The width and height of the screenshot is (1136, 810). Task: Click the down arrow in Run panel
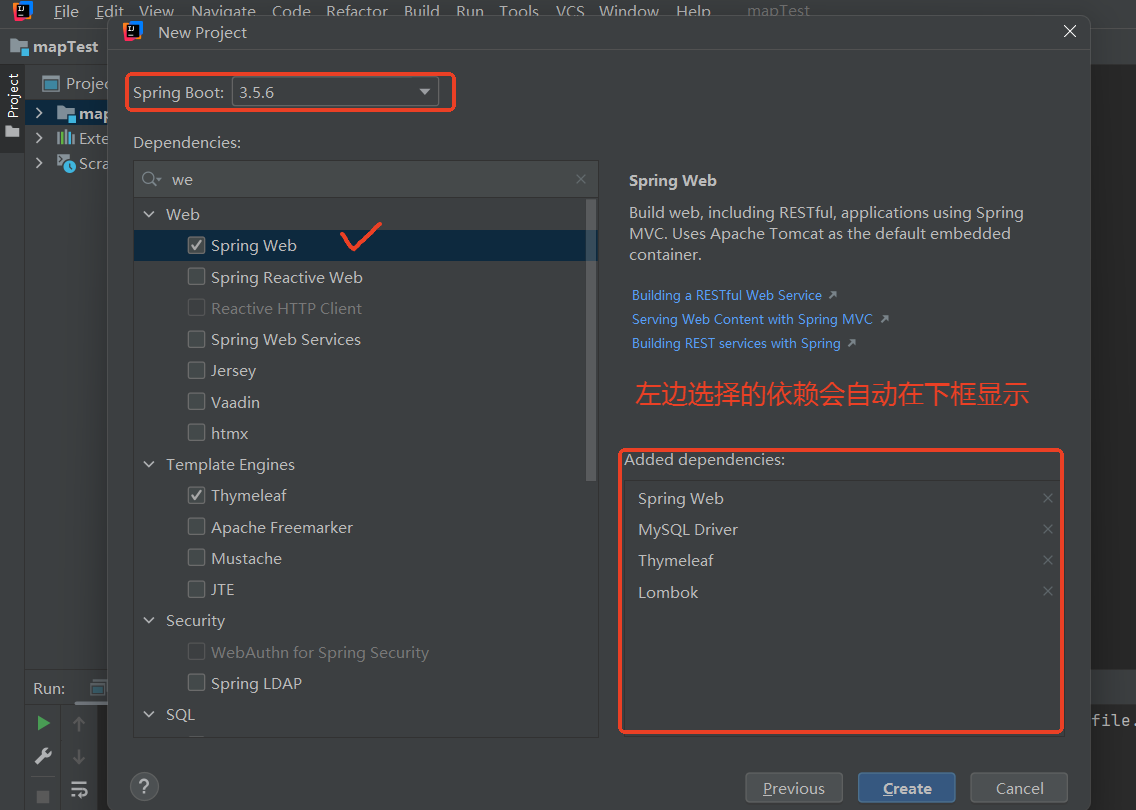79,756
